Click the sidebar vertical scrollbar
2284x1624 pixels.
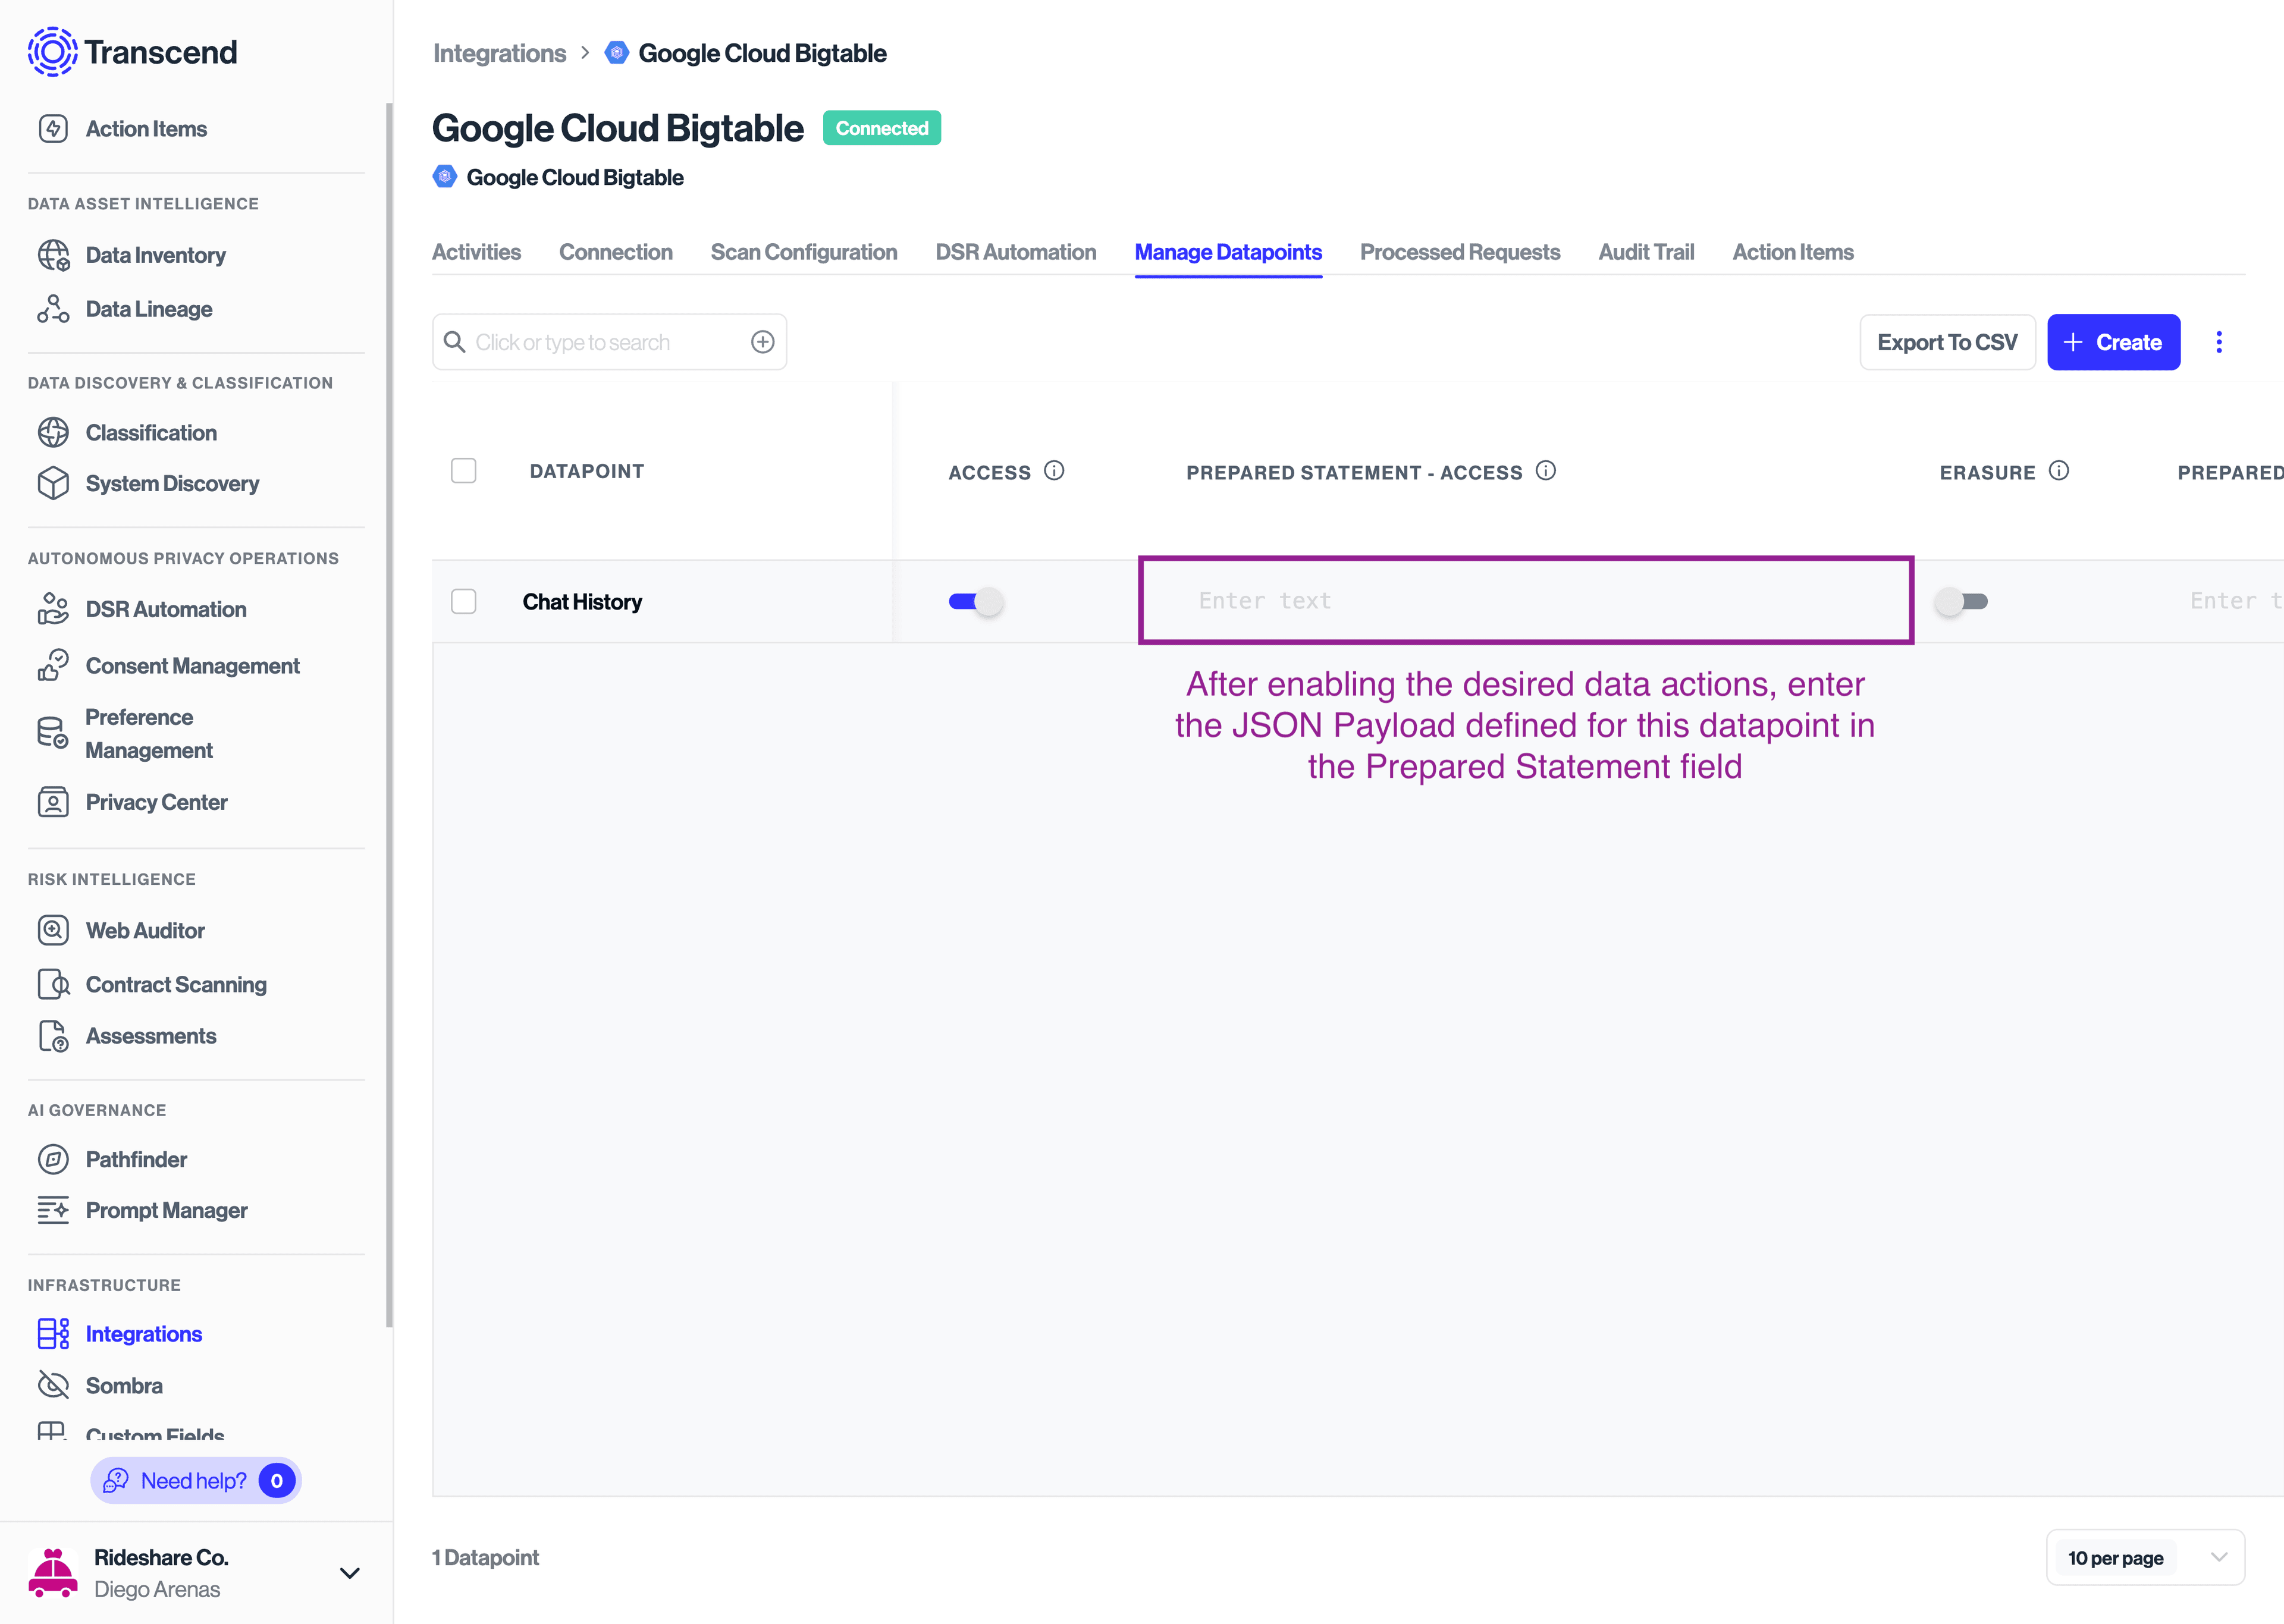[x=389, y=715]
